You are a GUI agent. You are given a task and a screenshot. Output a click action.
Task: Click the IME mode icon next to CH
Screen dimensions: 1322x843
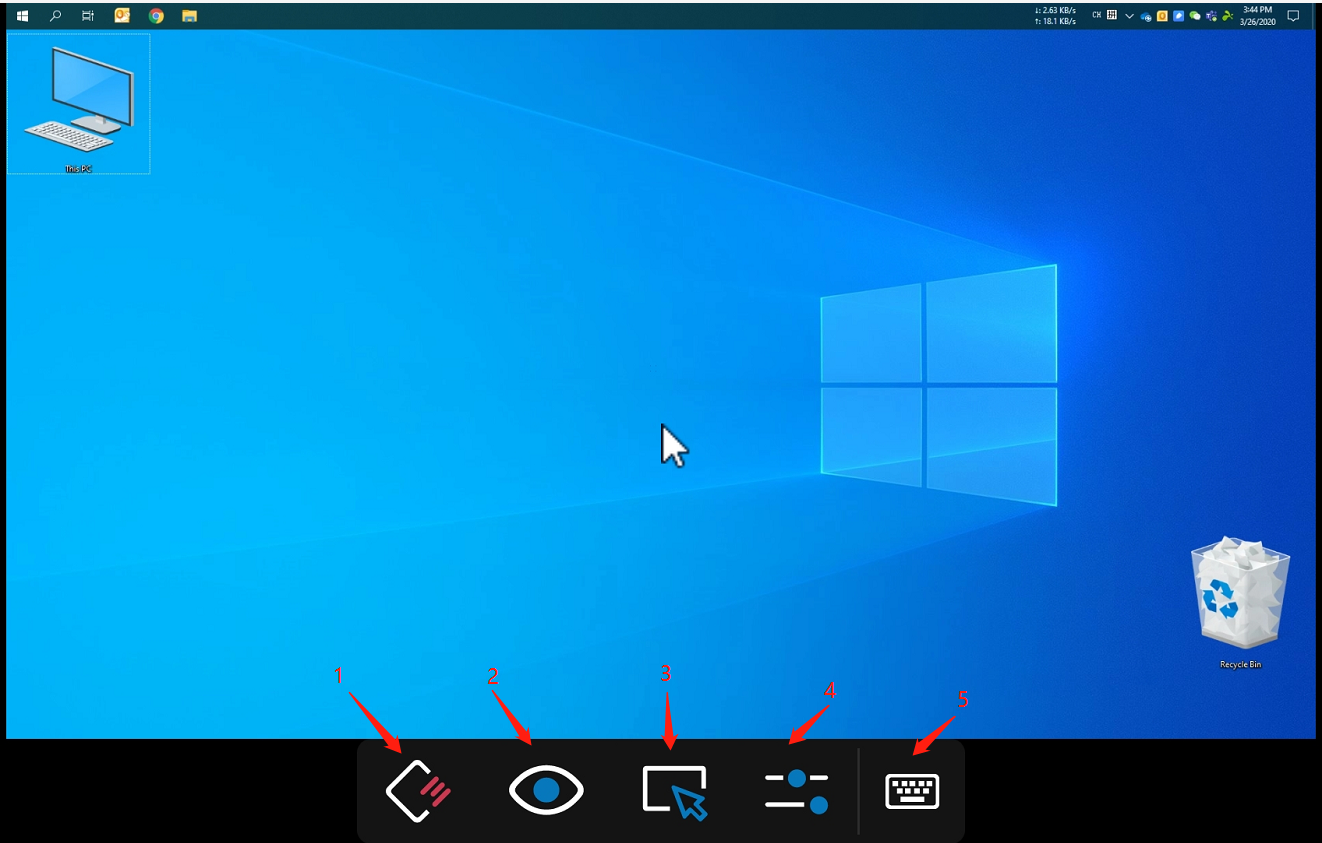[x=1112, y=15]
